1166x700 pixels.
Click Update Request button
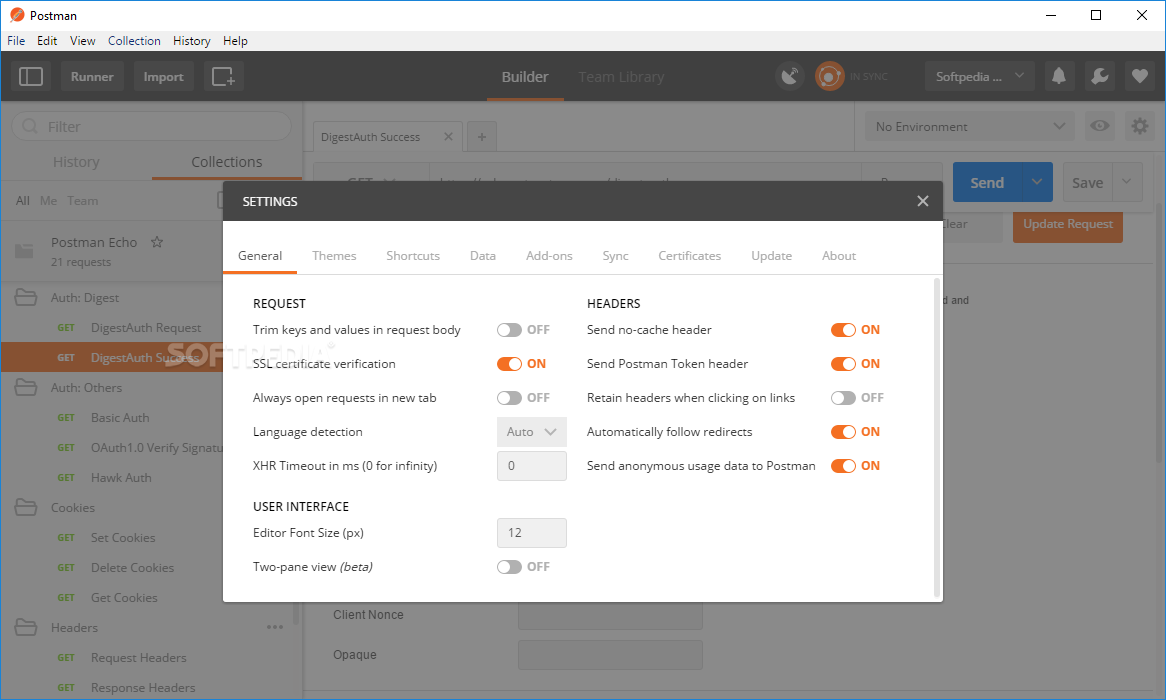1068,225
